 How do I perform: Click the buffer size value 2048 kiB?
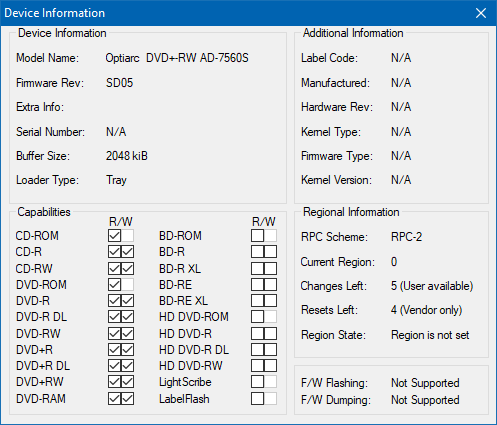click(127, 156)
